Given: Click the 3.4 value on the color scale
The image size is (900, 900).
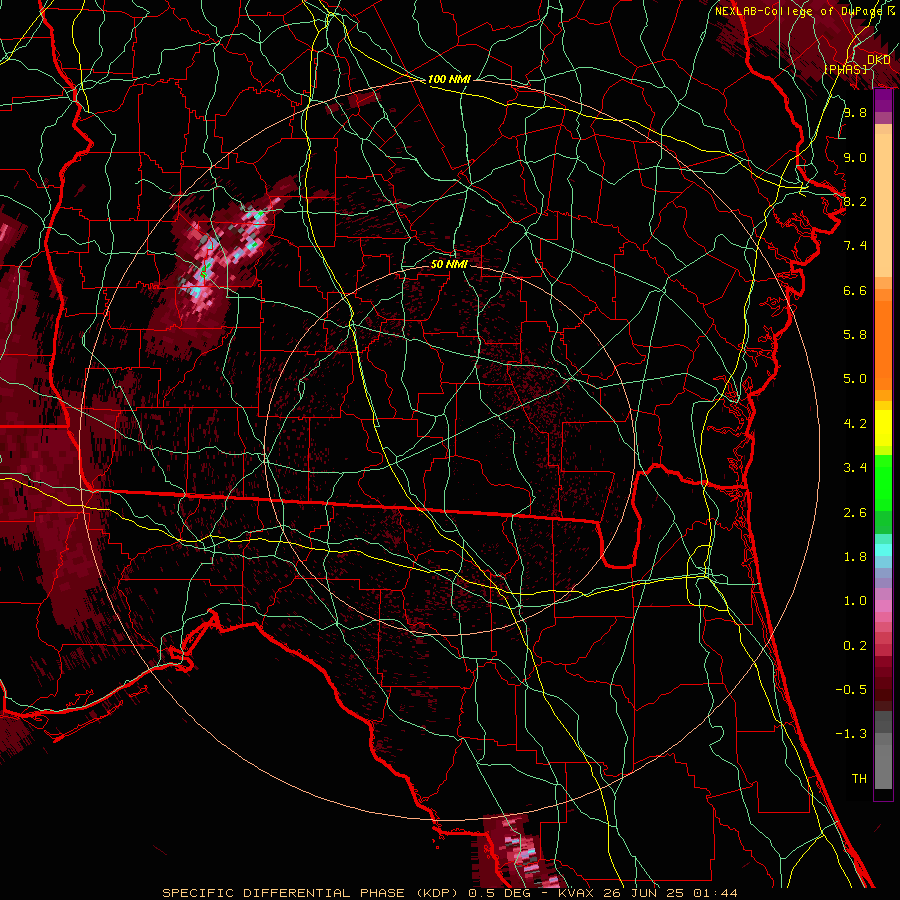Looking at the screenshot, I should click(855, 468).
